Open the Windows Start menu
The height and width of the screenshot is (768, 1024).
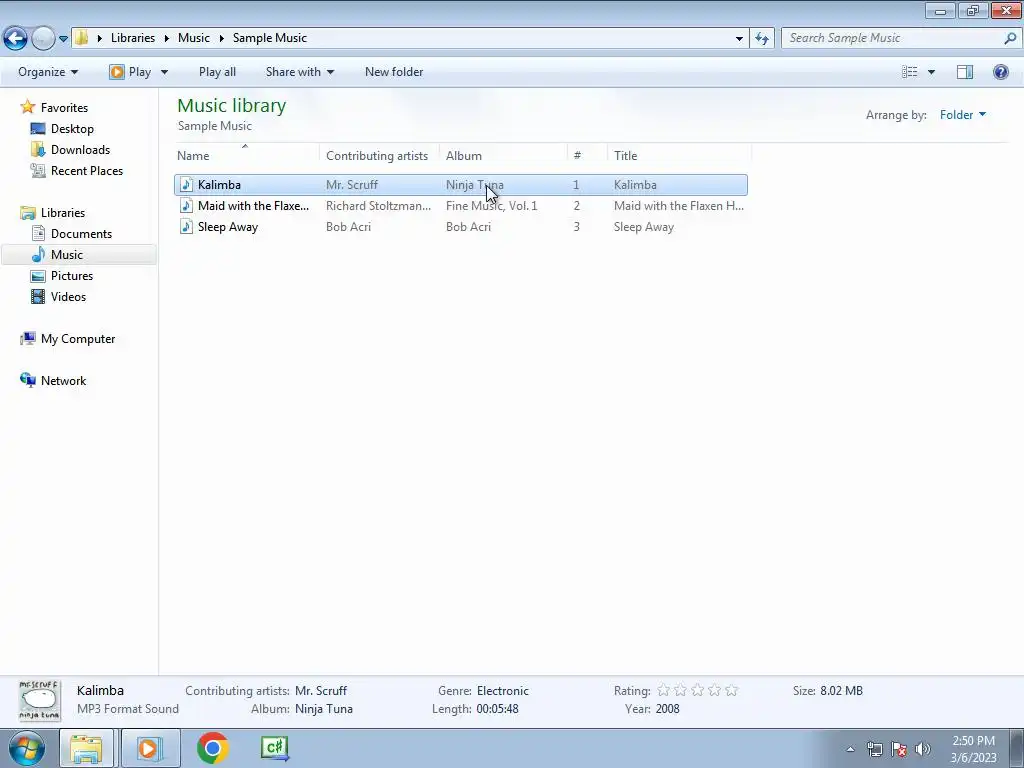click(x=27, y=748)
